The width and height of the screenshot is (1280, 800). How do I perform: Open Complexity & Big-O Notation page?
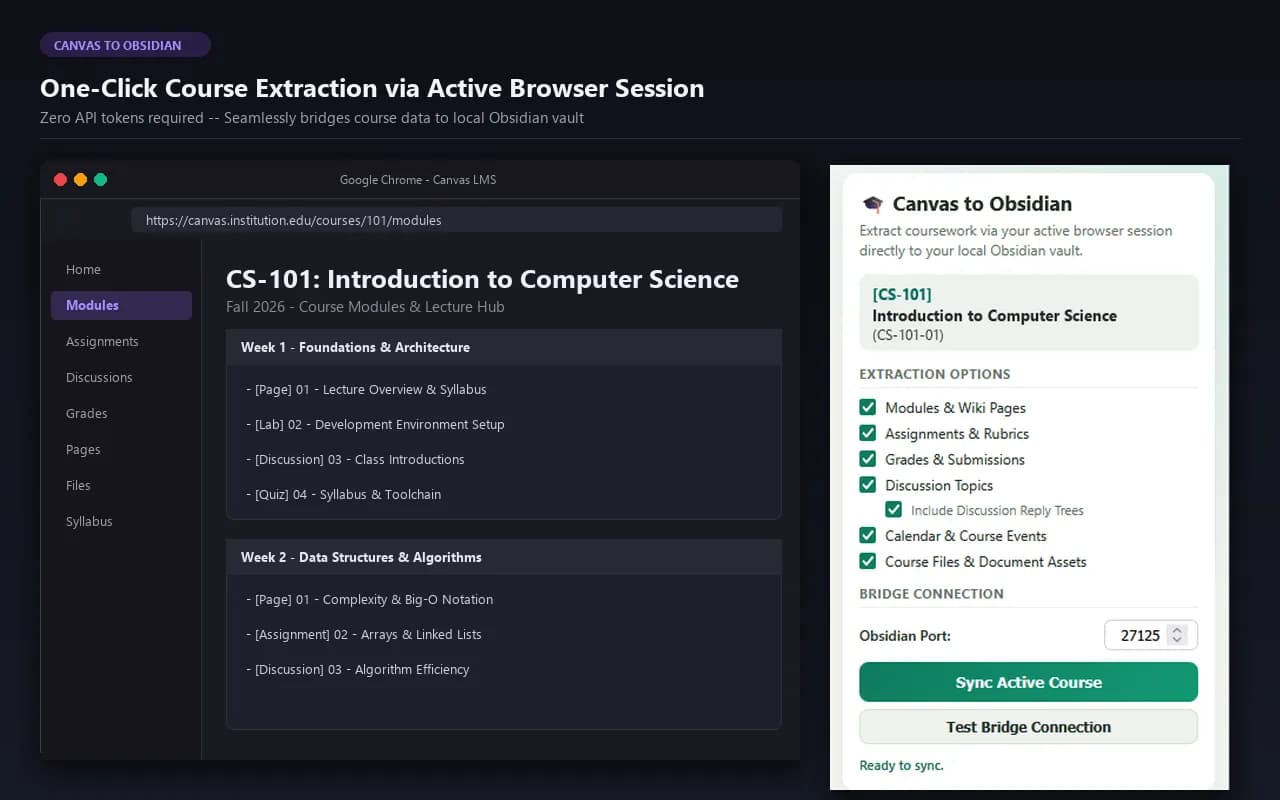click(369, 599)
